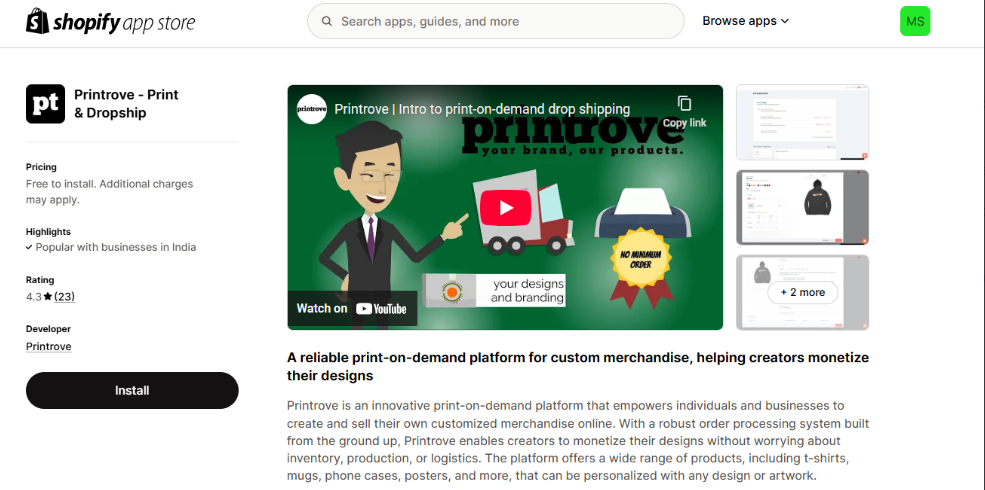
Task: Install the Printrove app
Action: pyautogui.click(x=132, y=390)
